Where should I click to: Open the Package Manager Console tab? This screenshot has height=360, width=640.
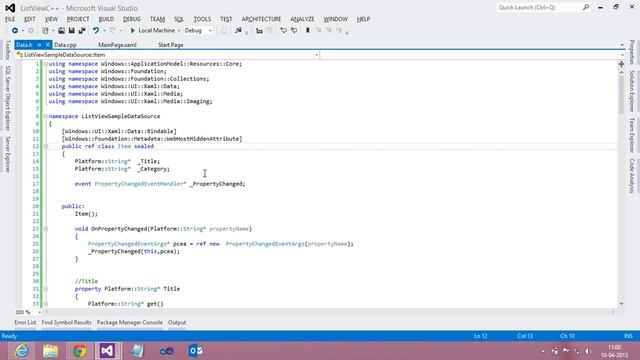(x=130, y=322)
